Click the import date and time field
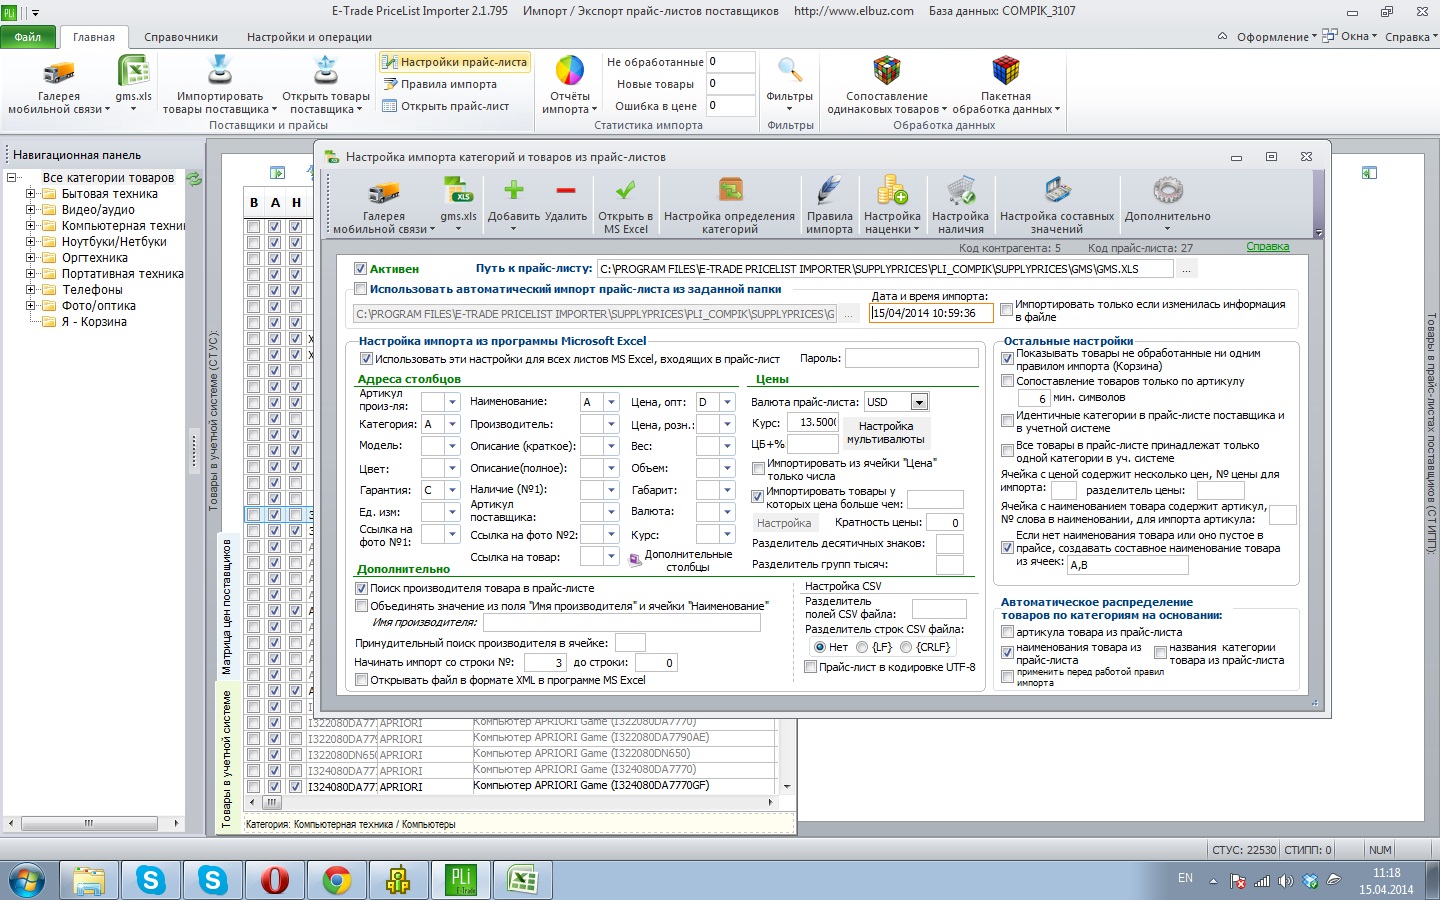 tap(931, 313)
